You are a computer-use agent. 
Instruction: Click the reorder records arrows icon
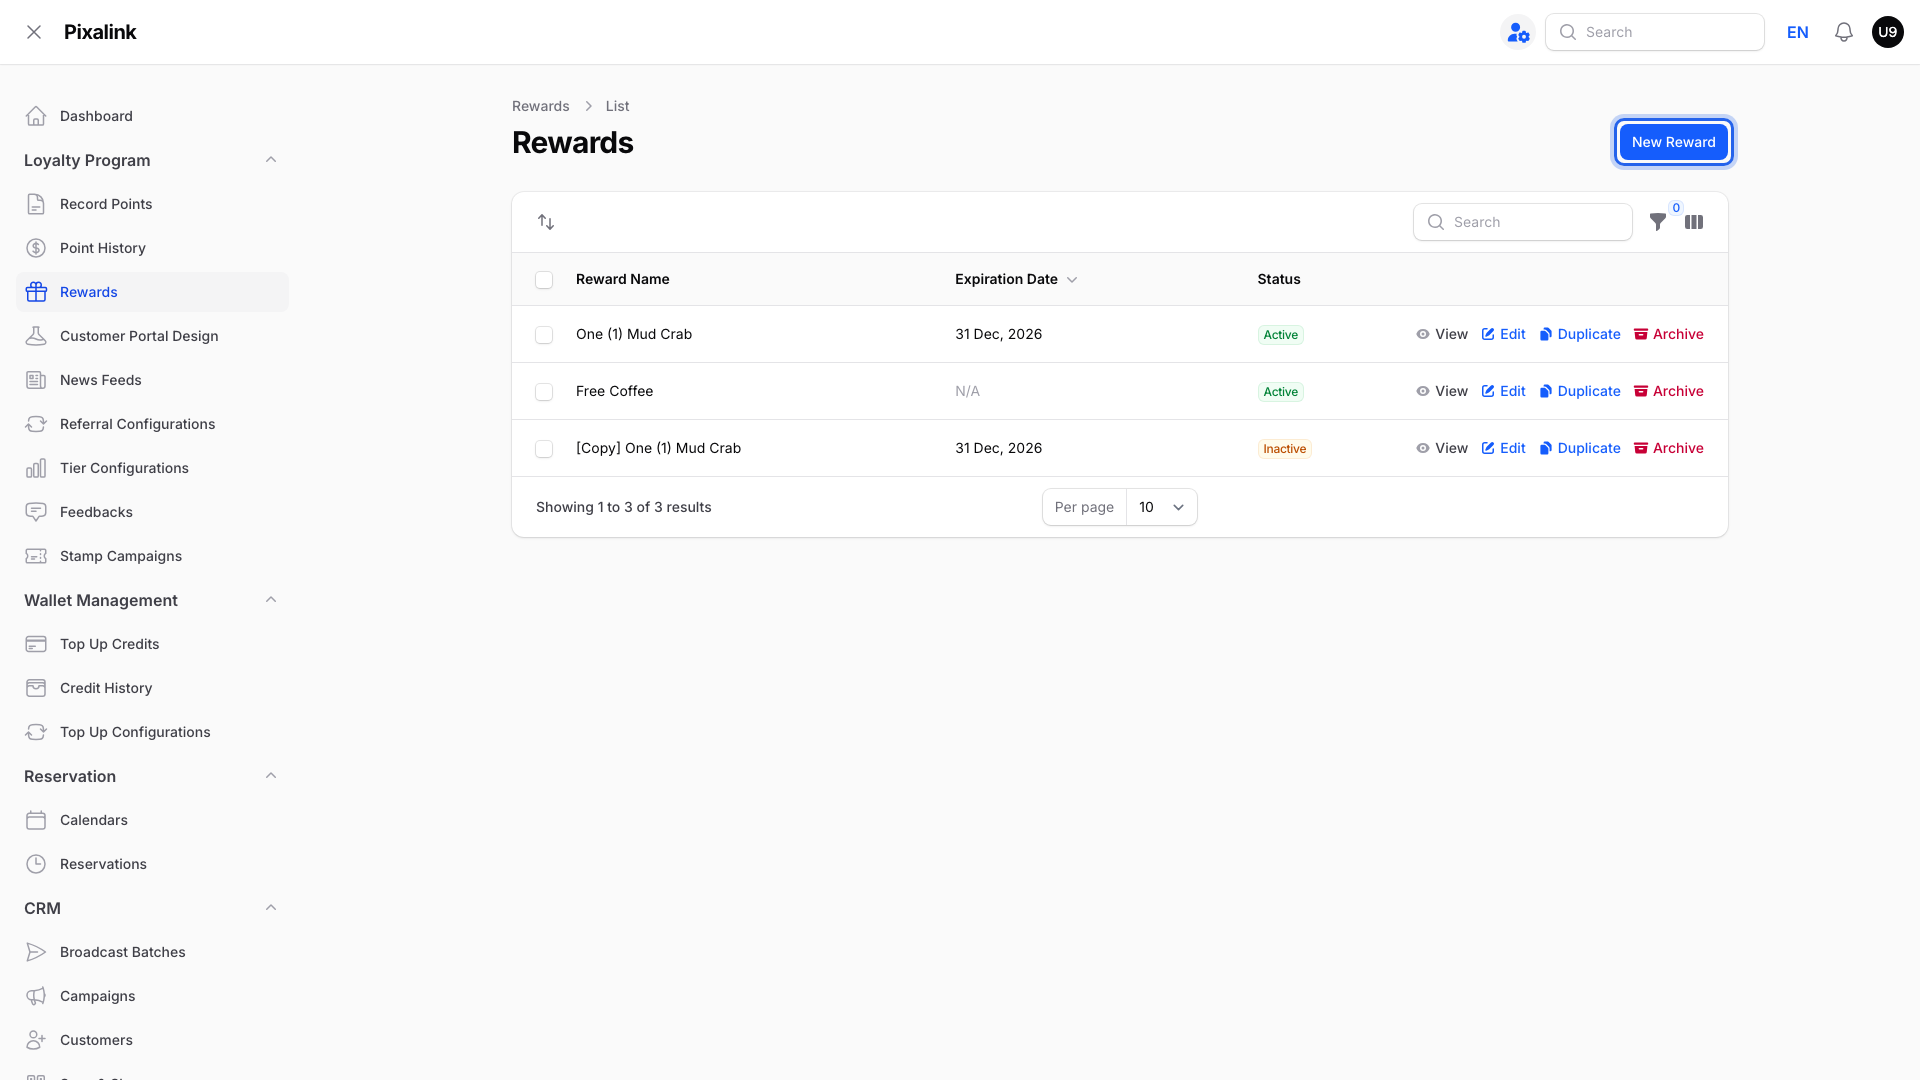pyautogui.click(x=546, y=222)
